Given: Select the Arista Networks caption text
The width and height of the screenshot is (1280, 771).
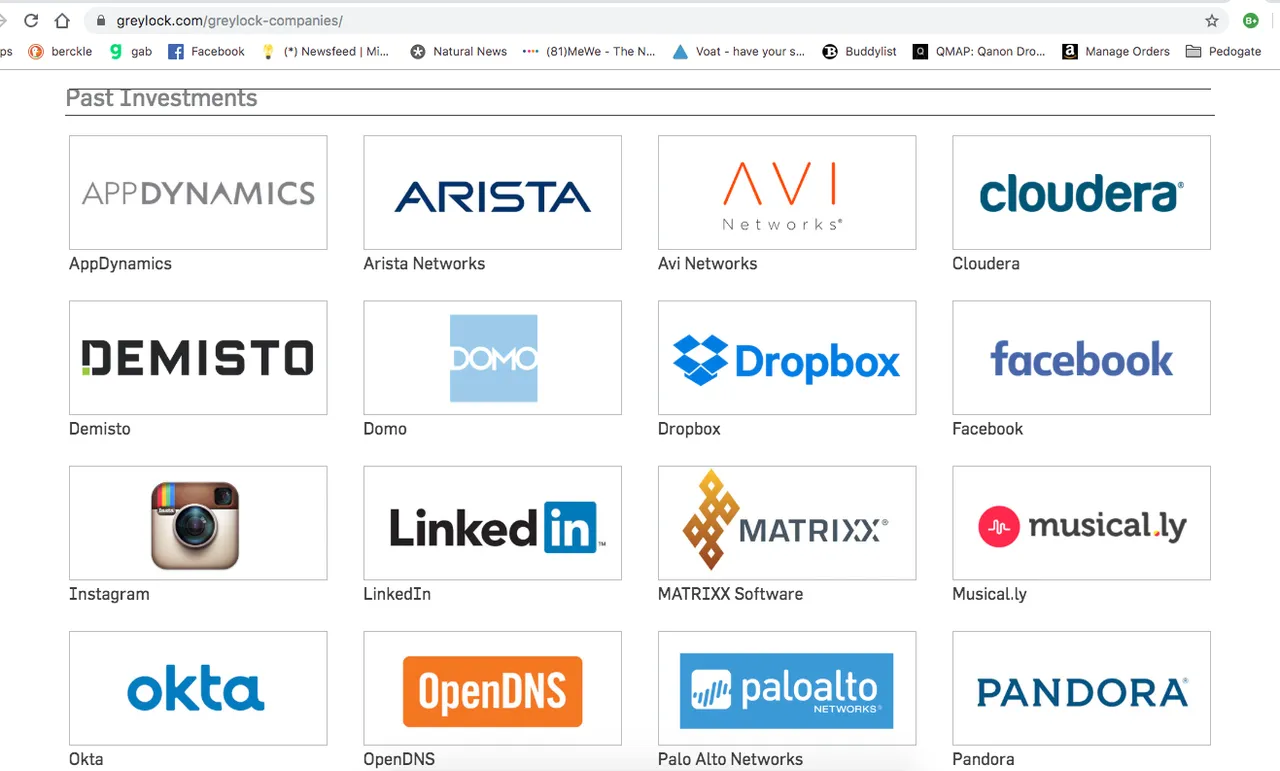Looking at the screenshot, I should coord(424,264).
